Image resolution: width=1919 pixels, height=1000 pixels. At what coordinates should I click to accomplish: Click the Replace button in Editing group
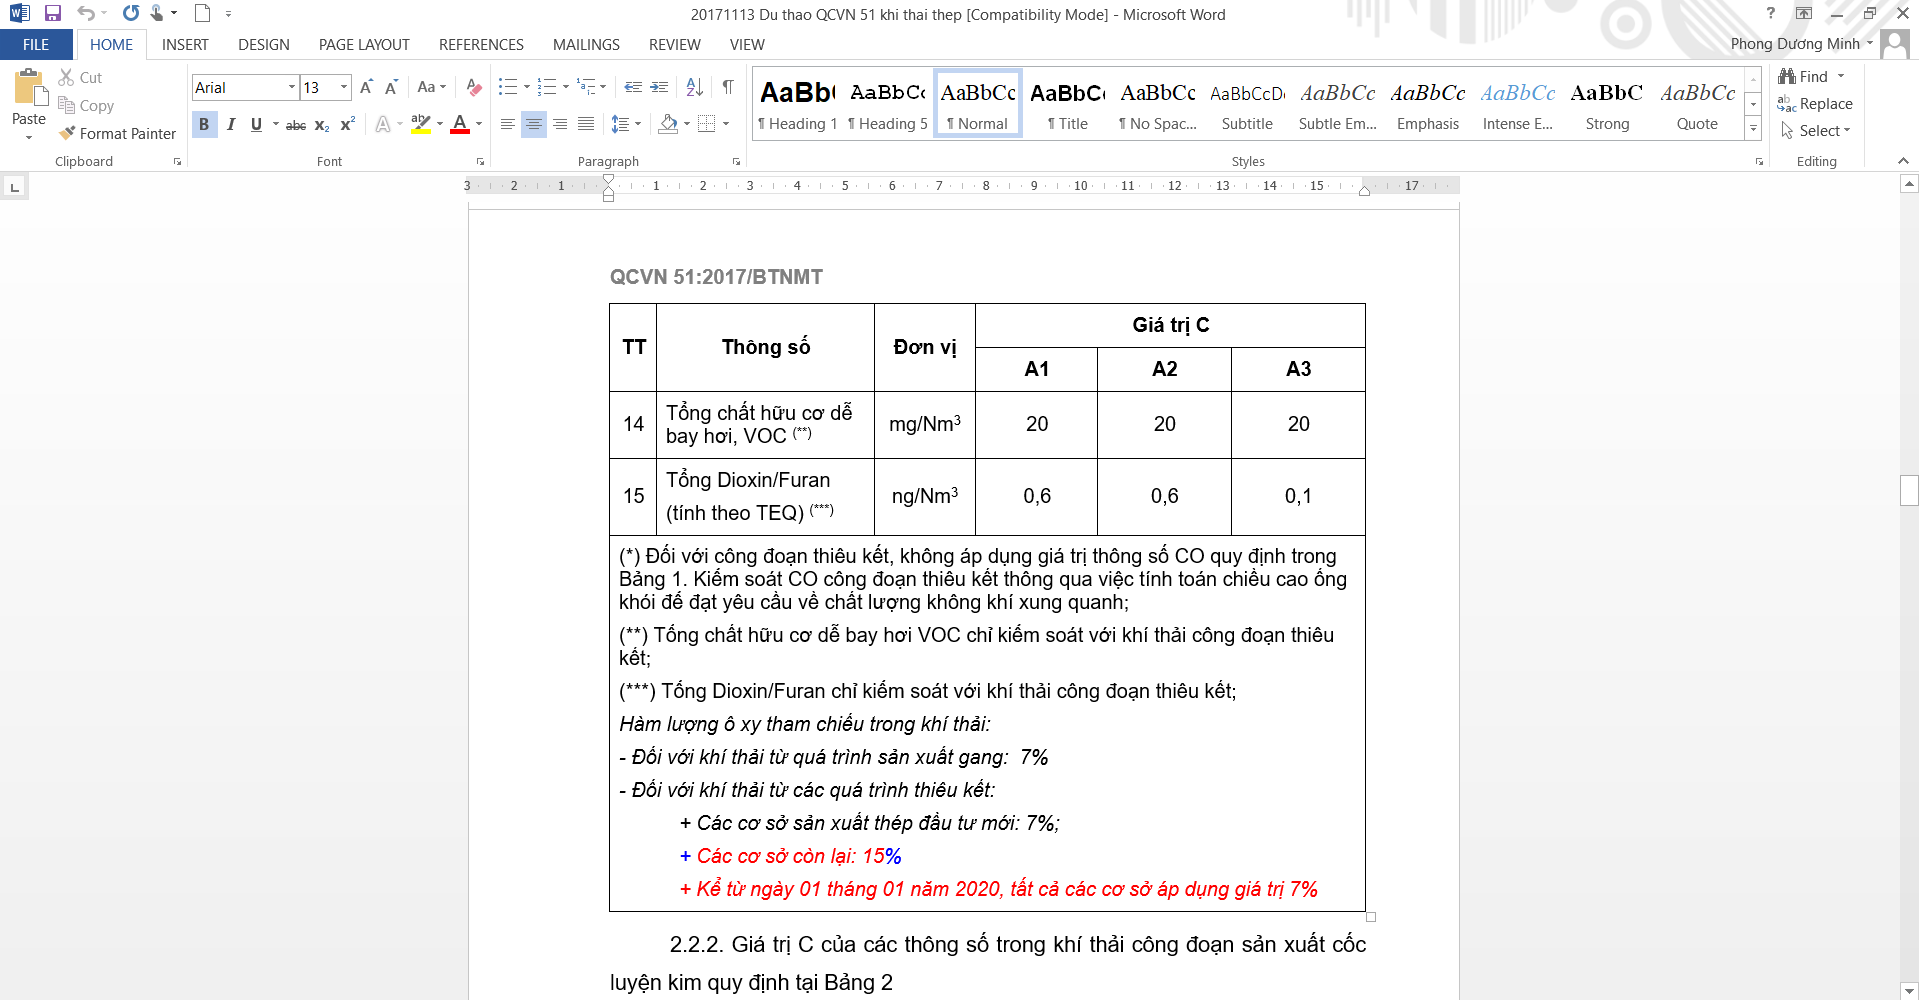click(1815, 103)
